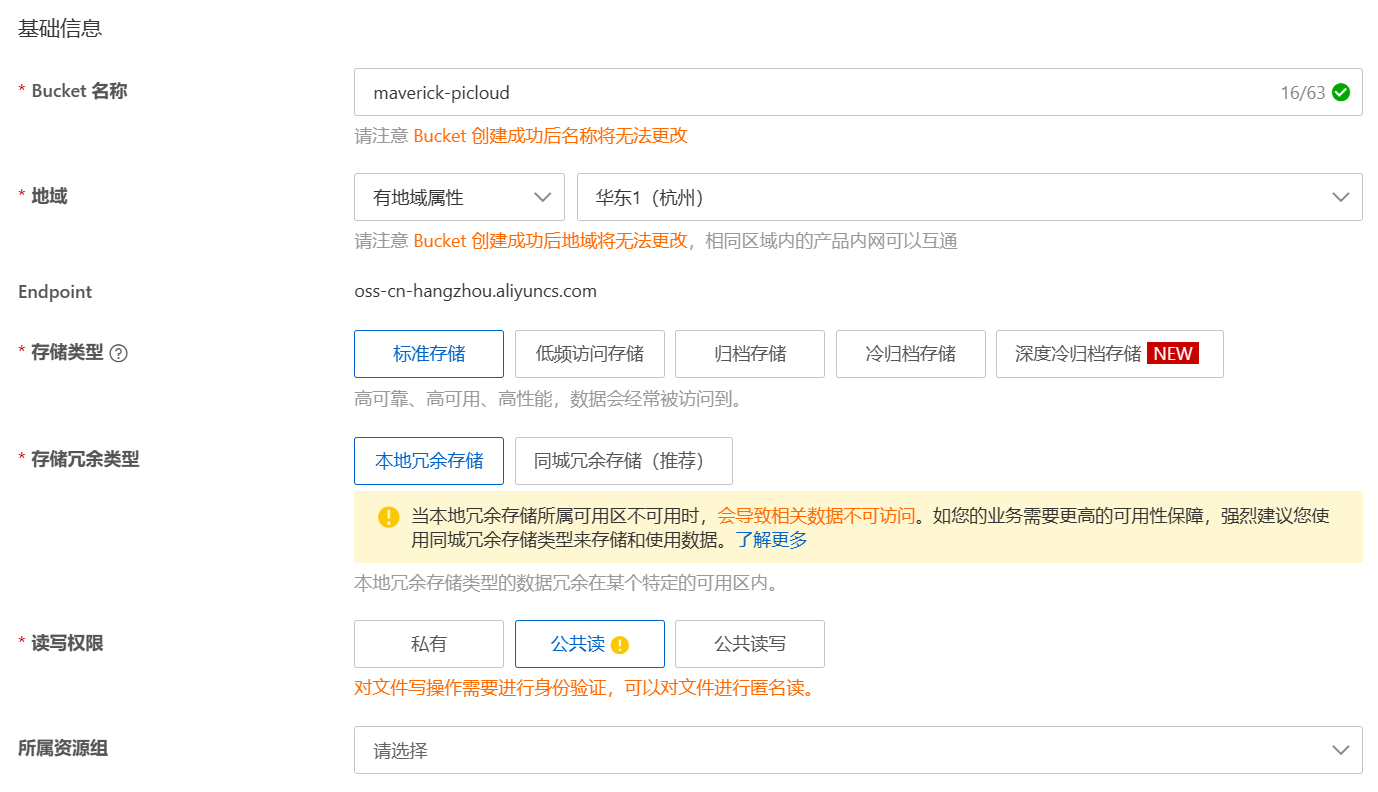The height and width of the screenshot is (792, 1378).
Task: Expand the 华东1（杭州） region dropdown
Action: [968, 197]
